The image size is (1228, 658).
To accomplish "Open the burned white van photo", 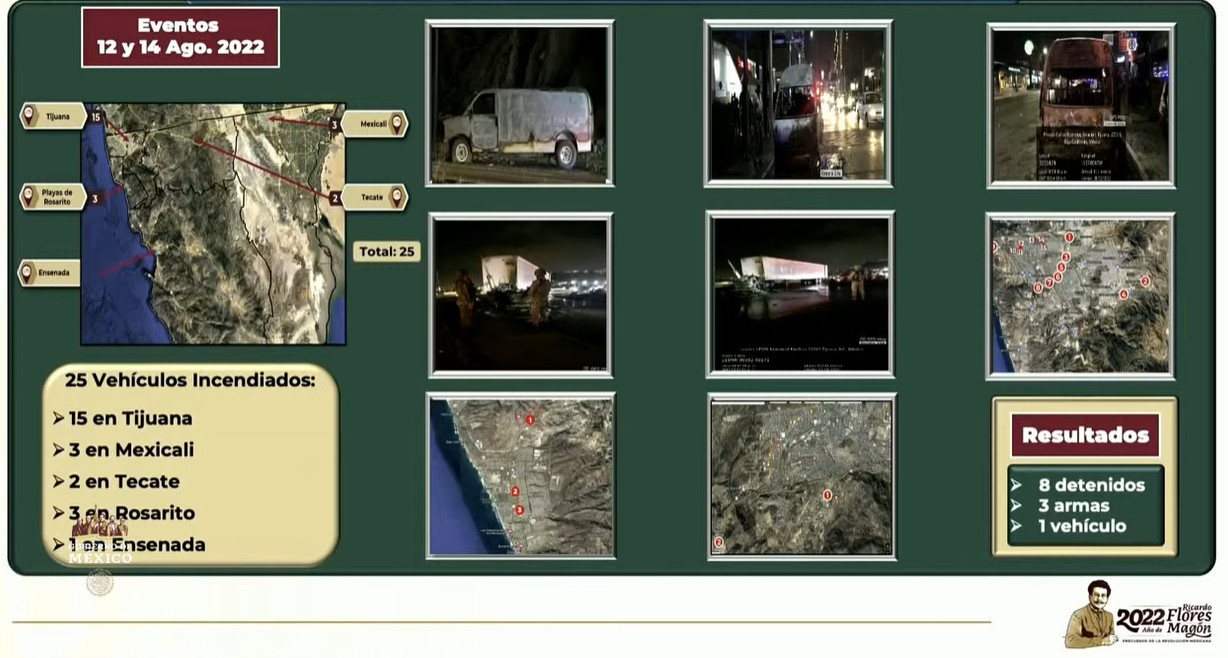I will point(519,103).
